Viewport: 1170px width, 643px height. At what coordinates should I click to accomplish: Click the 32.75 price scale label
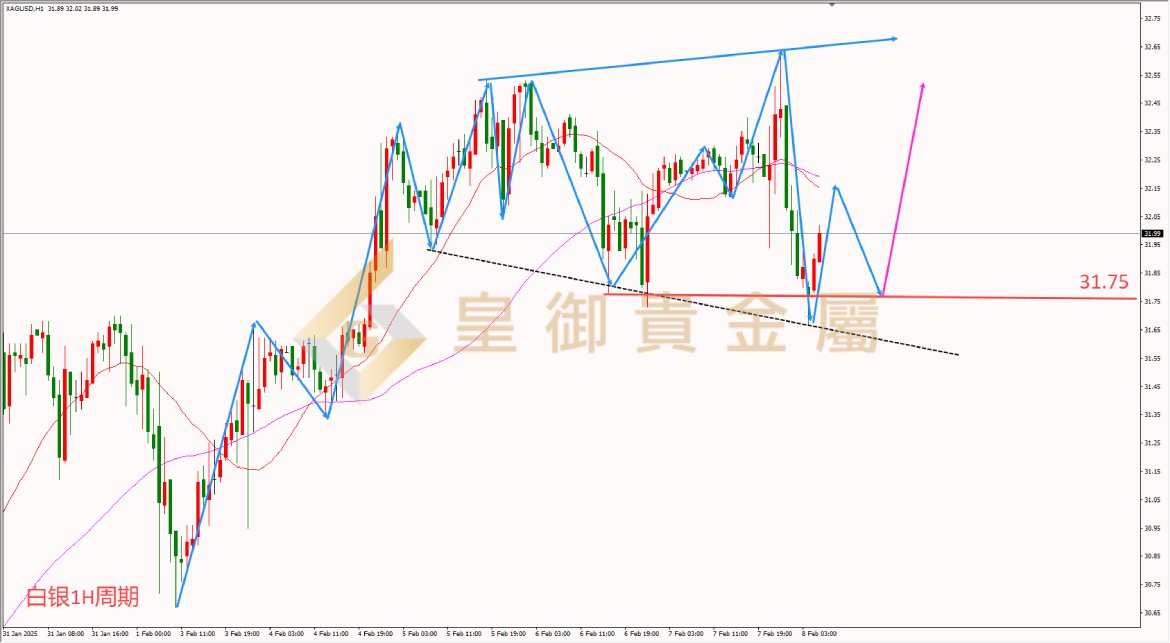pyautogui.click(x=1152, y=19)
